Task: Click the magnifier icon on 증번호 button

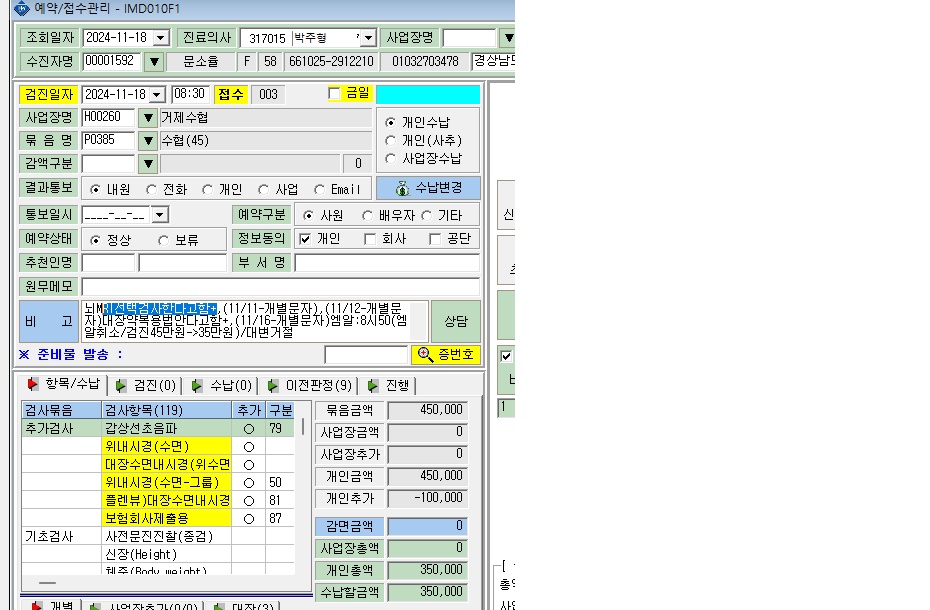Action: click(x=425, y=354)
